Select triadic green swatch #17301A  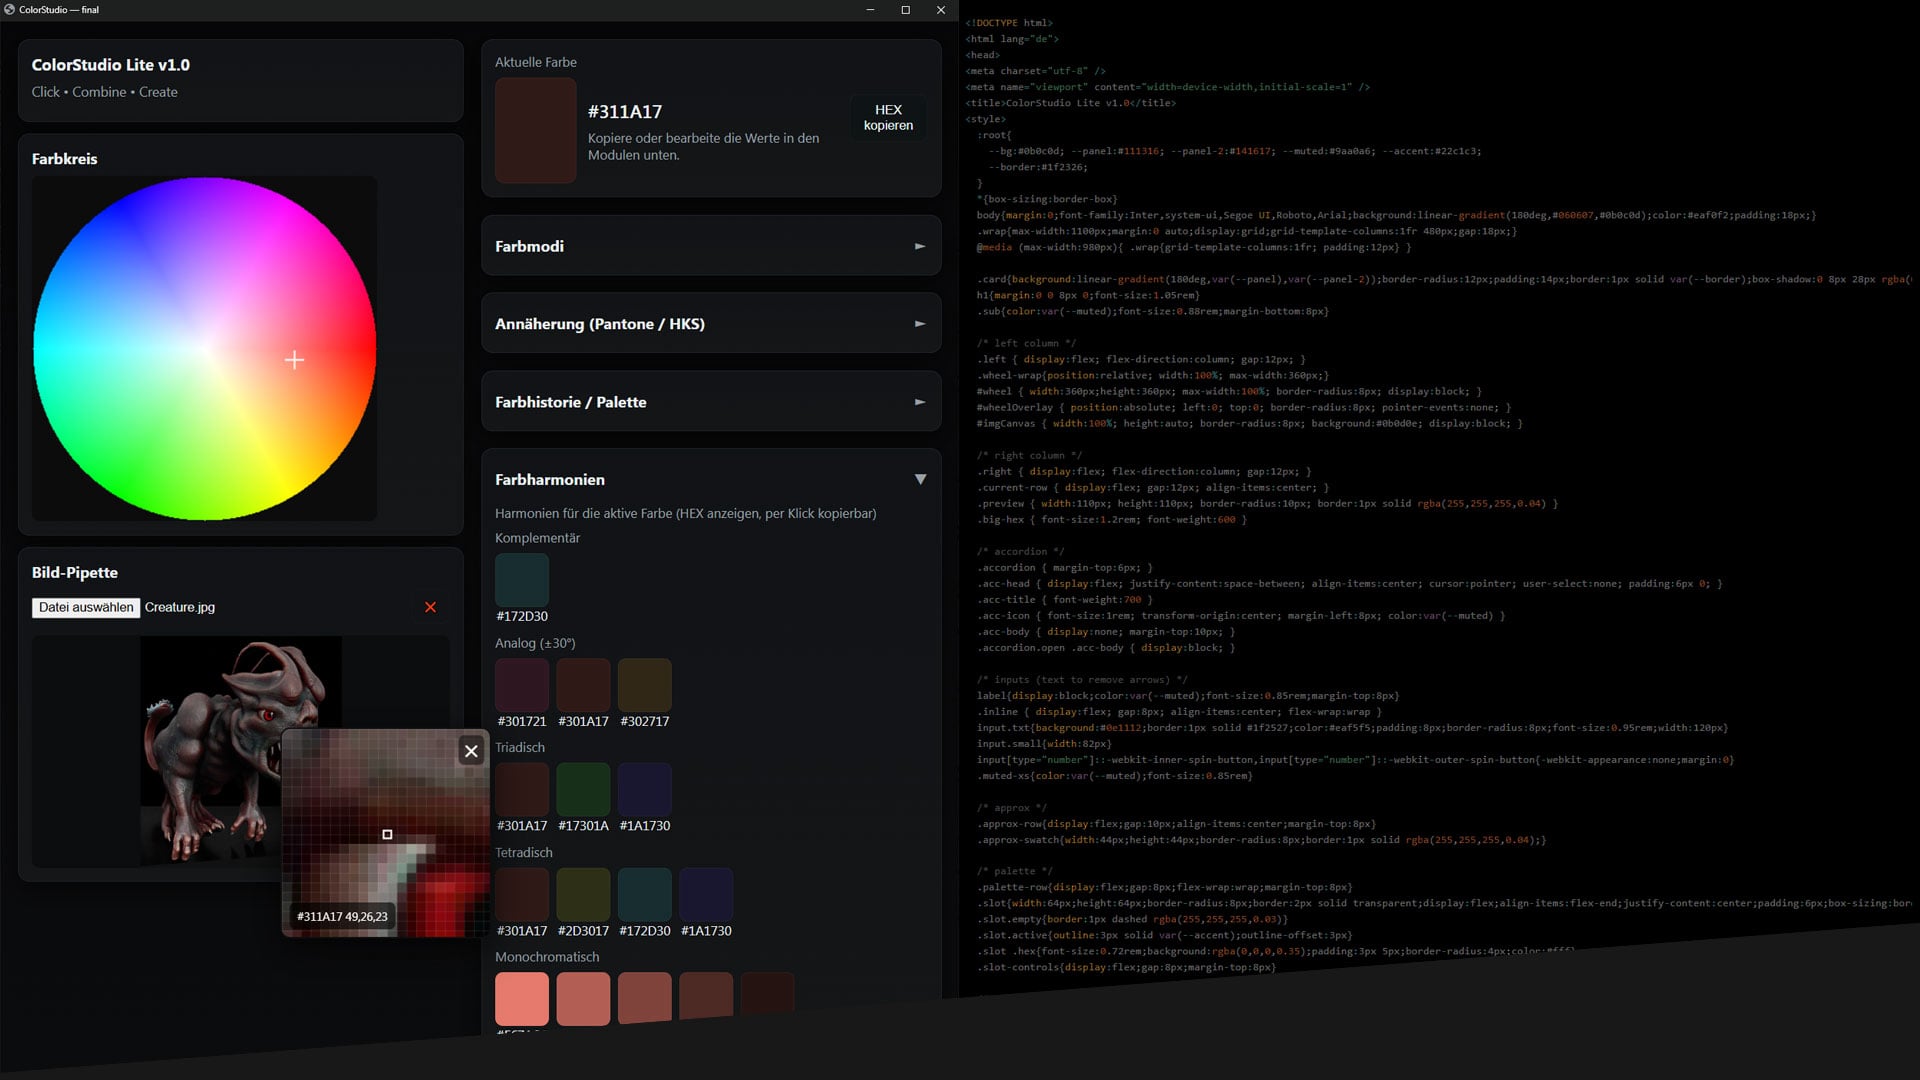583,790
